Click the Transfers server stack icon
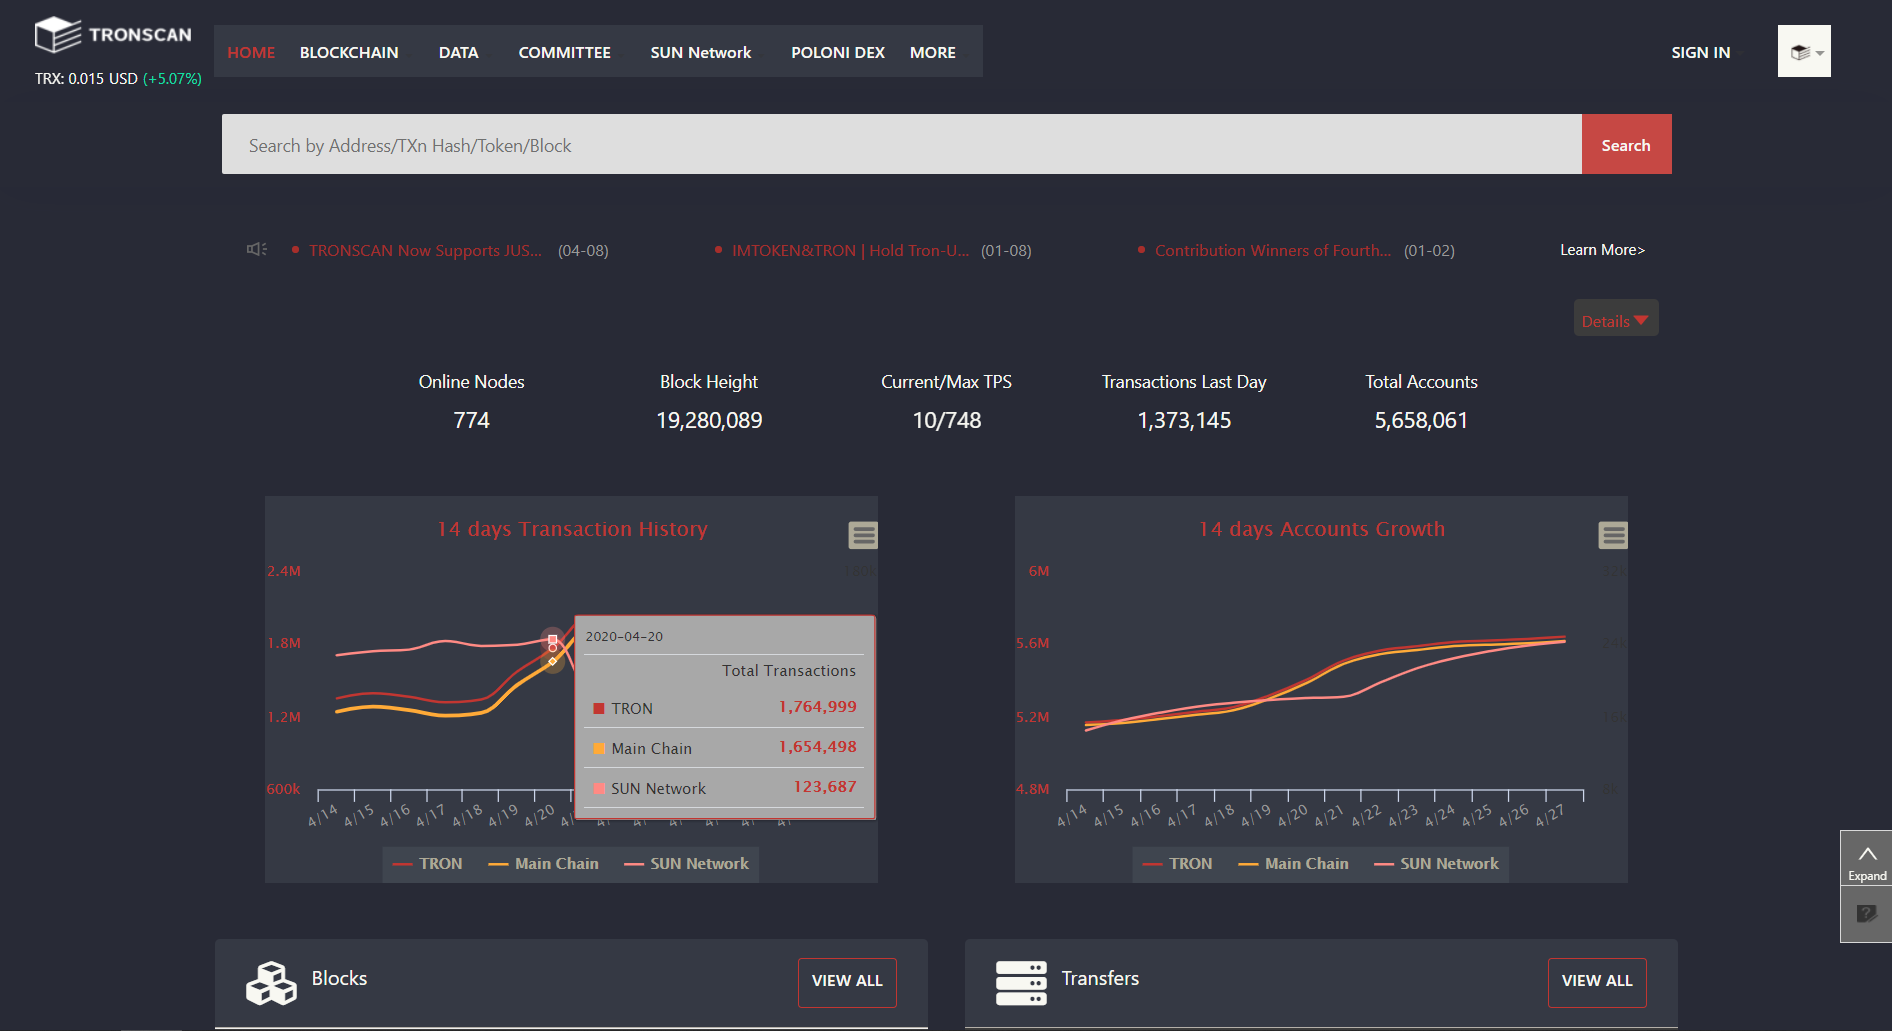The width and height of the screenshot is (1892, 1031). click(x=1021, y=982)
